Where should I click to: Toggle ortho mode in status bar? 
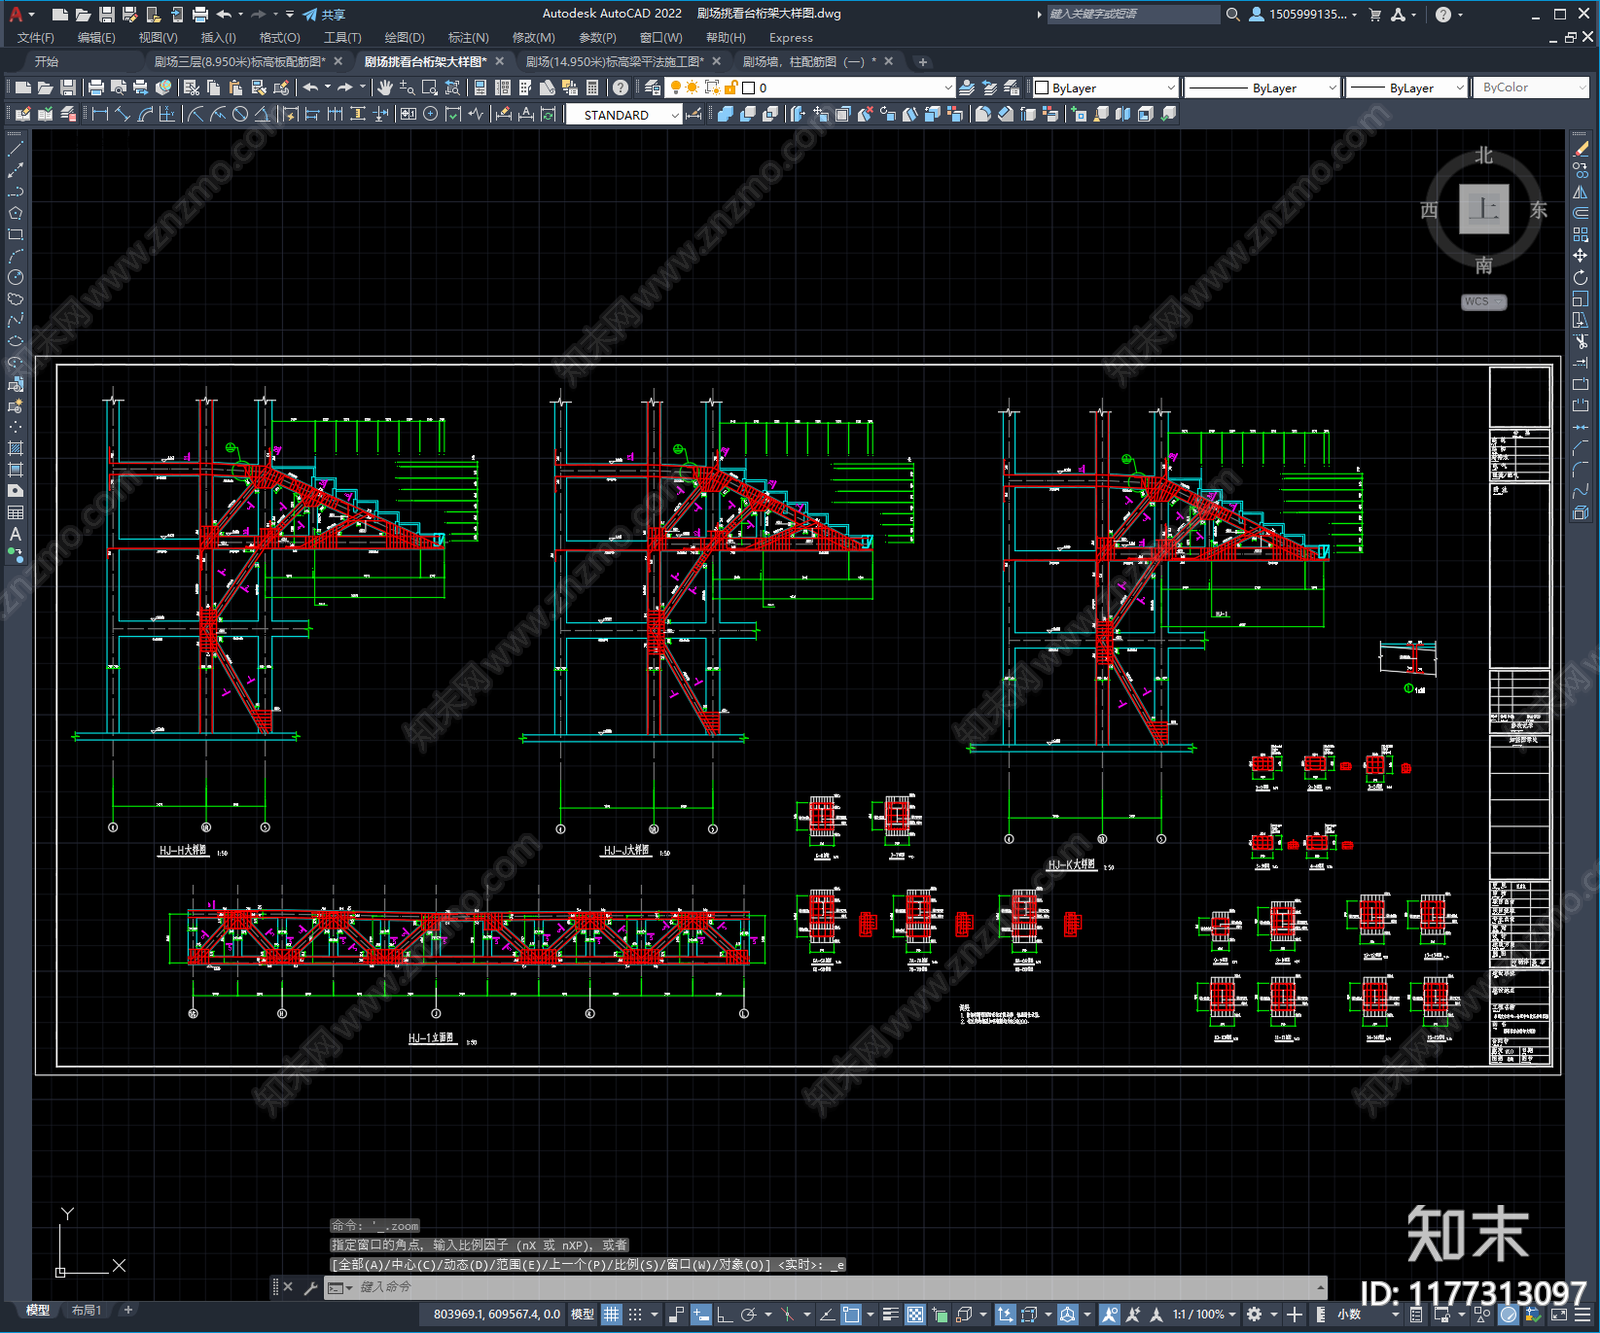pyautogui.click(x=724, y=1314)
